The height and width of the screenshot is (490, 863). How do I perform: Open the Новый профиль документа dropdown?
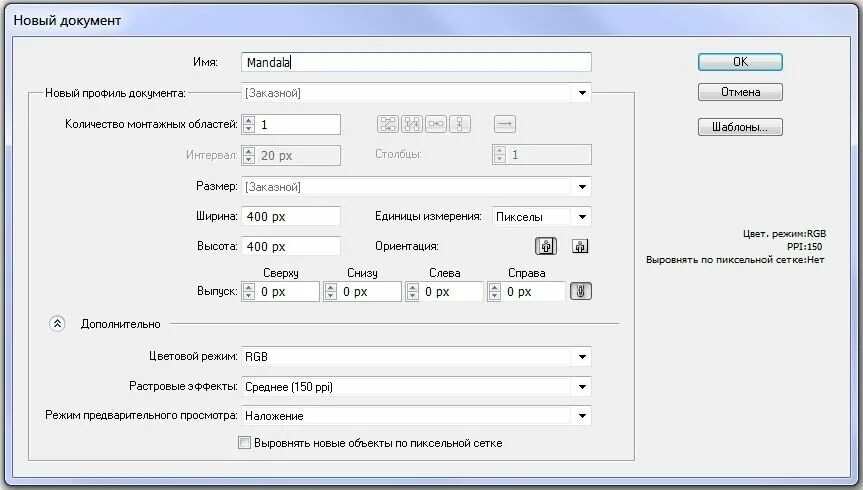[x=416, y=93]
